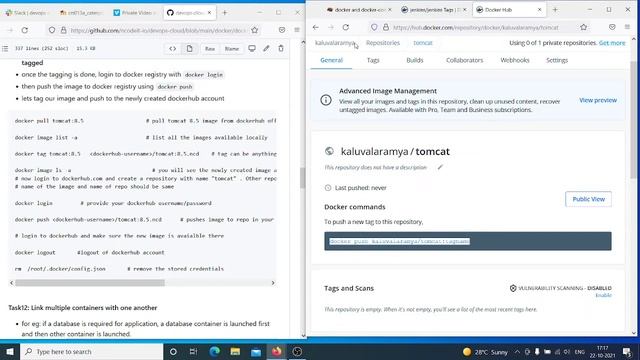The height and width of the screenshot is (360, 640).
Task: Go back in the Docker Hub browser
Action: [x=316, y=27]
